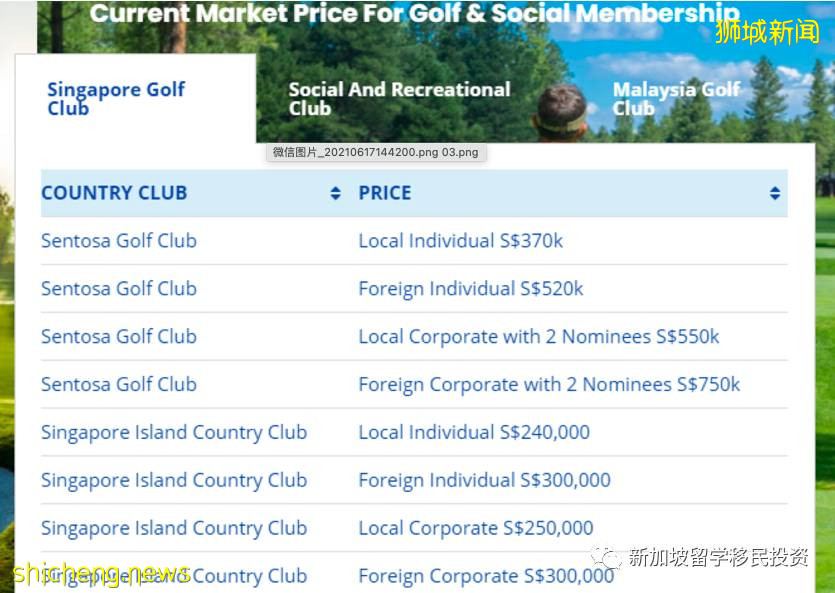Image resolution: width=835 pixels, height=593 pixels.
Task: Click the Local Individual S$370k price
Action: pos(461,241)
